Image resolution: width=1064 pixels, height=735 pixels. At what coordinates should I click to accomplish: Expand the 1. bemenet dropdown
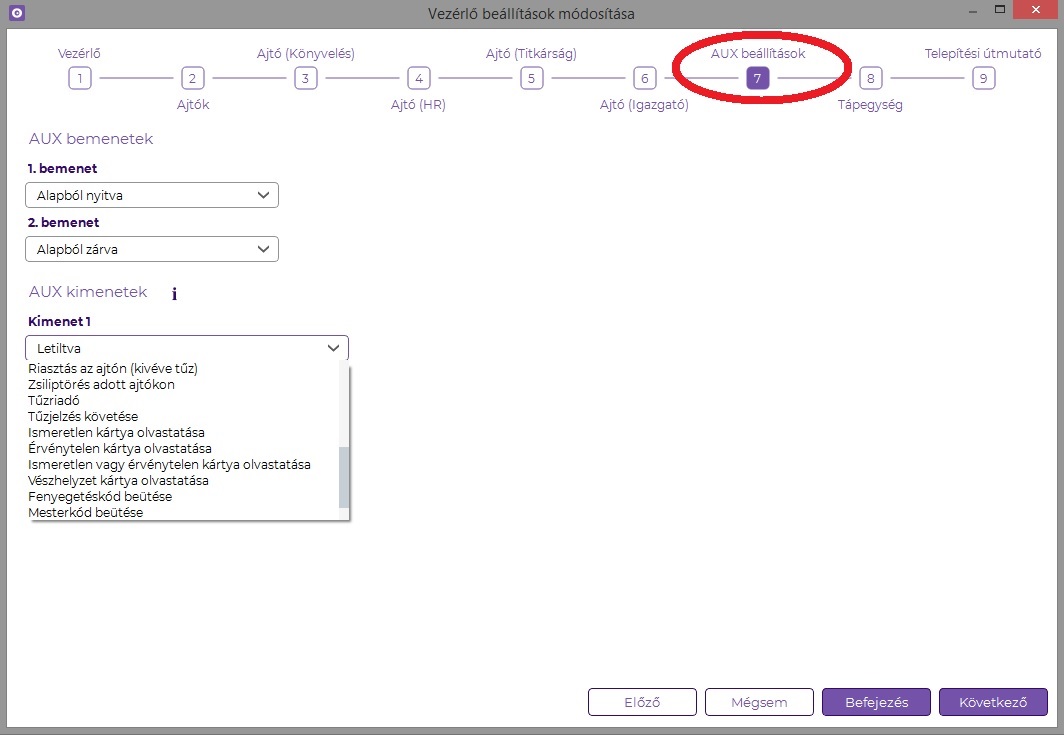point(151,195)
